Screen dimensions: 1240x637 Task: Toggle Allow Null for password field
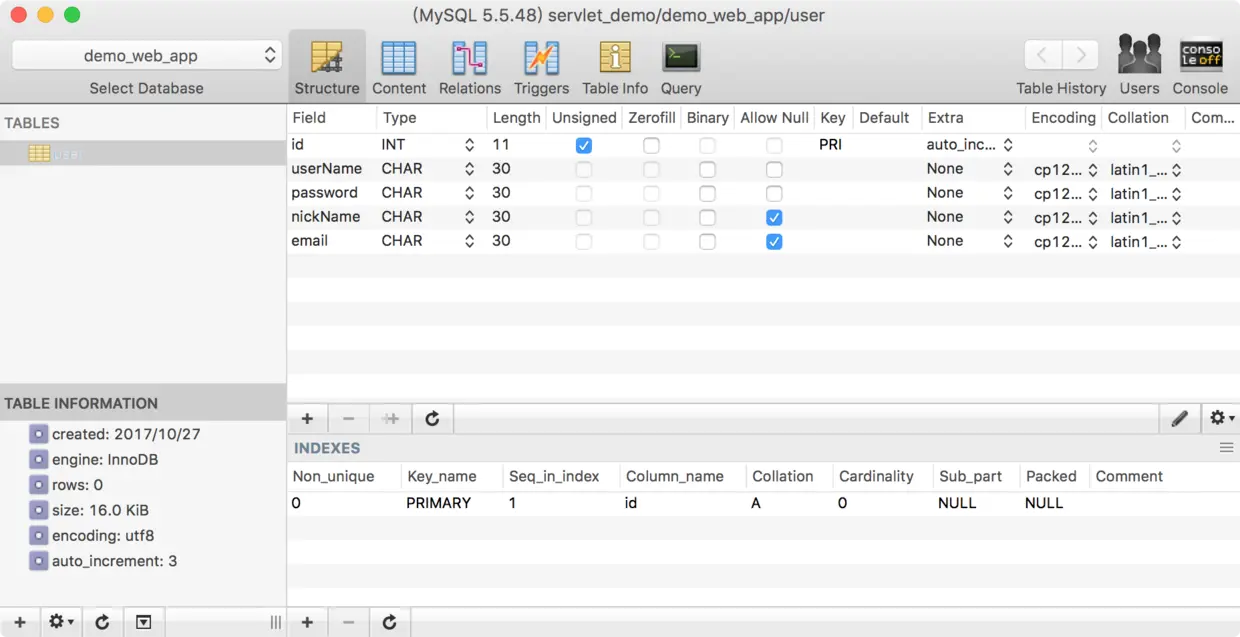[x=774, y=194]
